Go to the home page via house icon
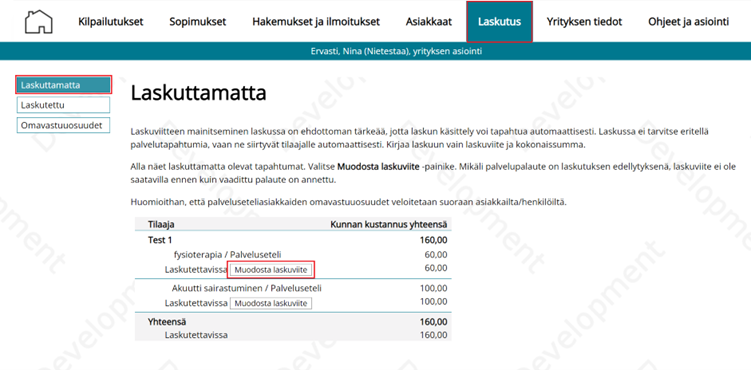 [38, 22]
